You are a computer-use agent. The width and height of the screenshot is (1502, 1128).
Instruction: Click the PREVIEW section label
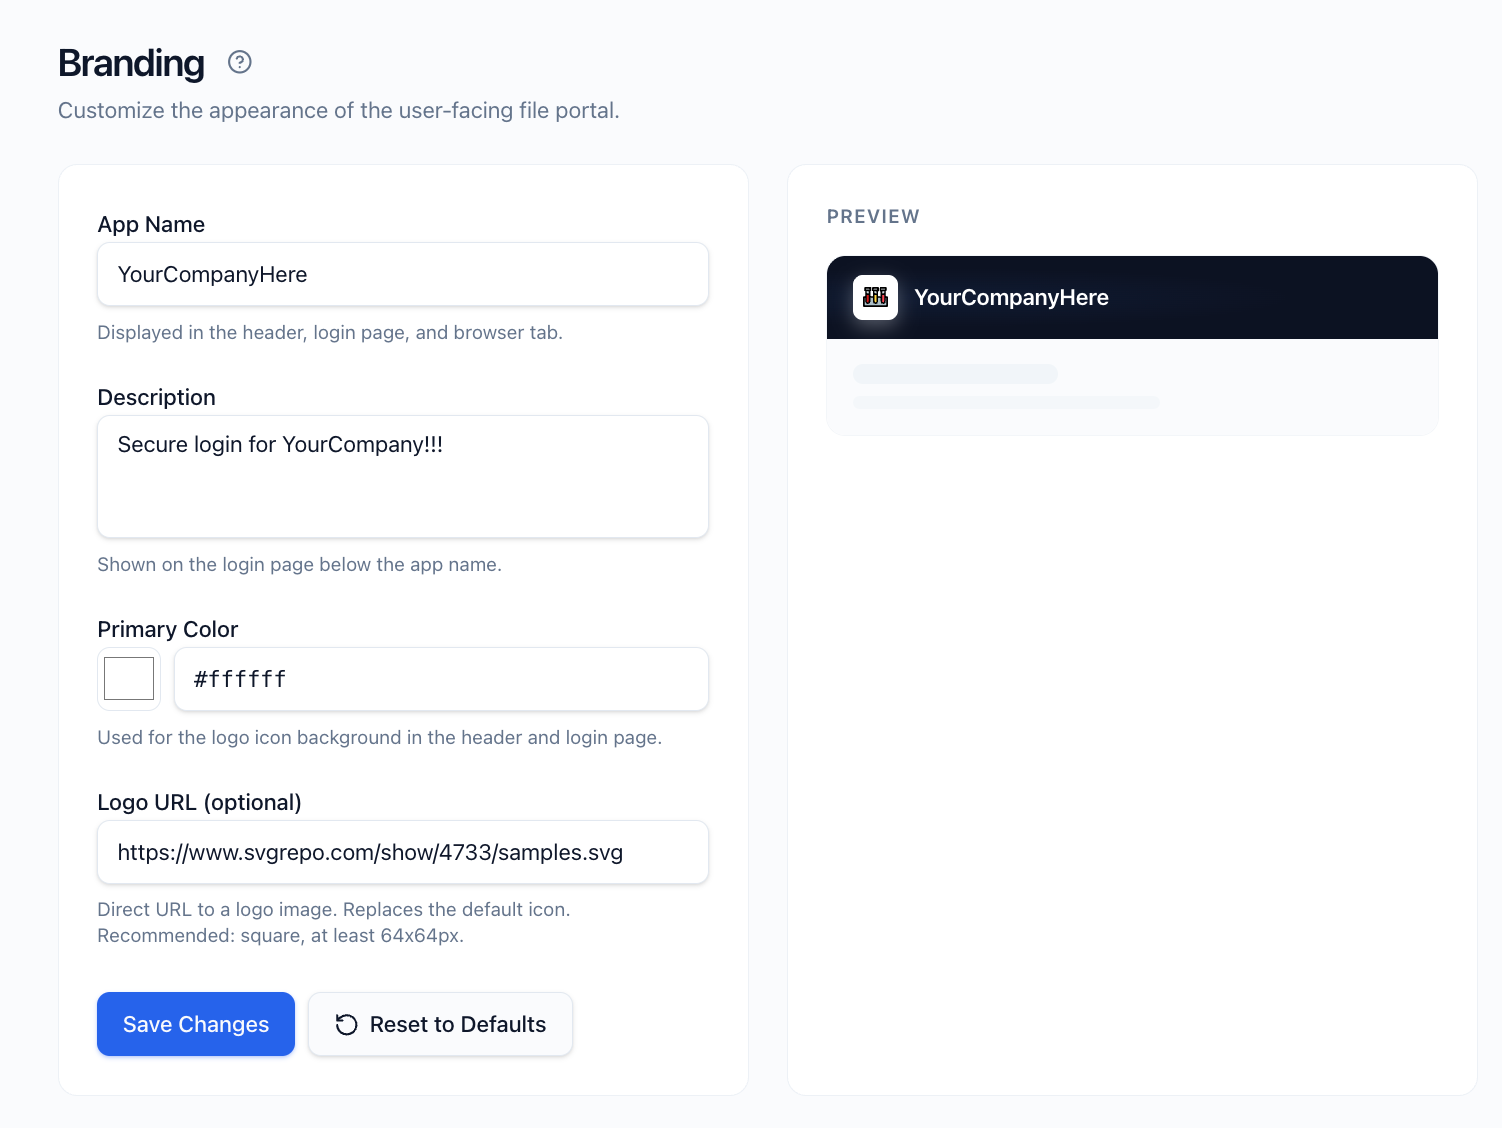click(x=872, y=216)
